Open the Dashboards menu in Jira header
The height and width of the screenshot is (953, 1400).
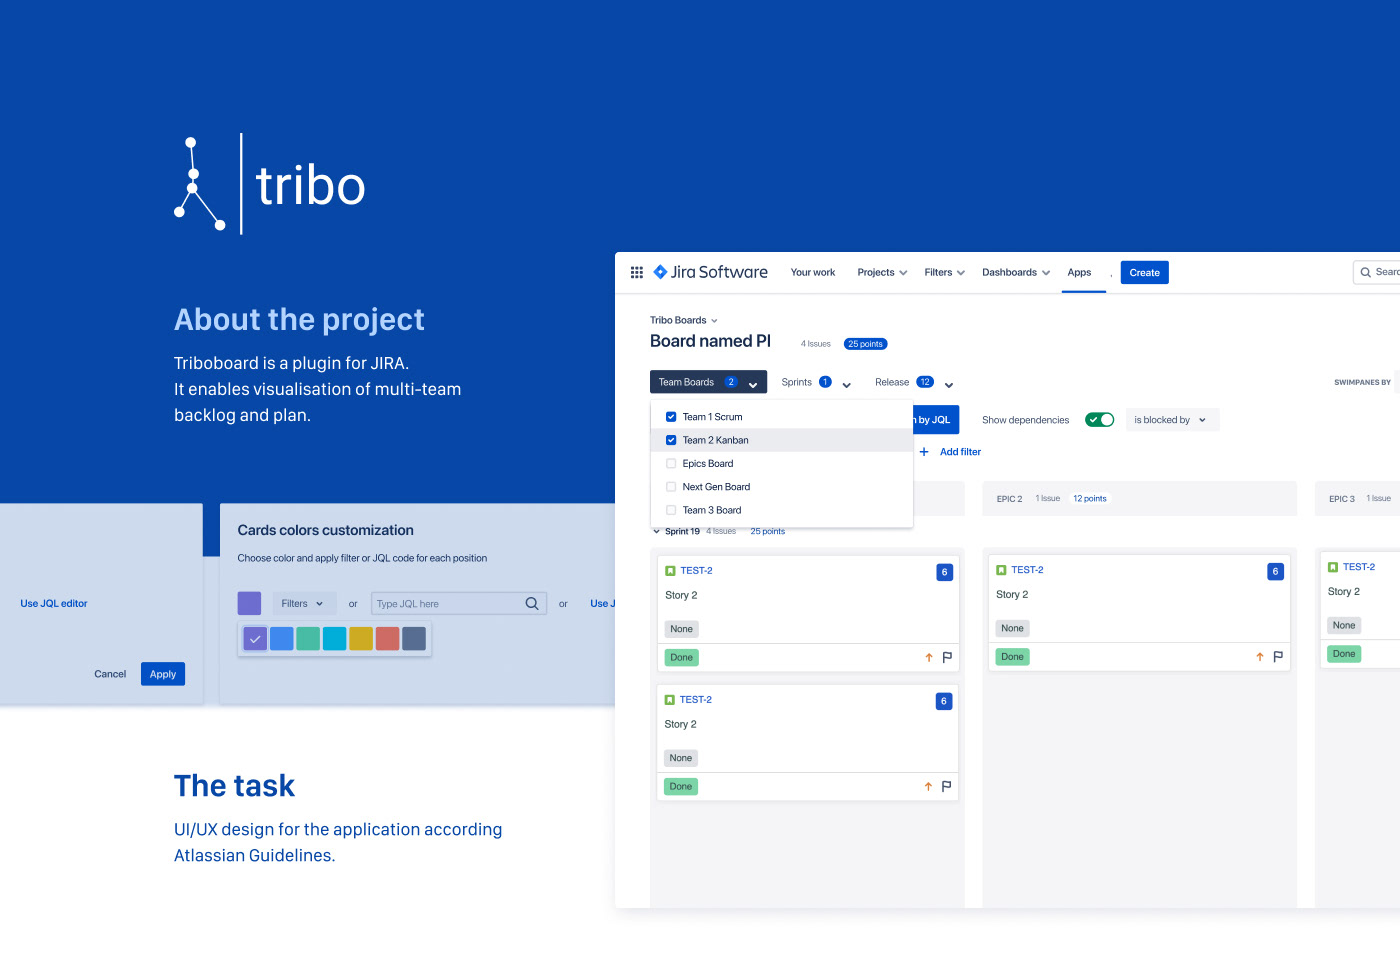[x=1016, y=272]
